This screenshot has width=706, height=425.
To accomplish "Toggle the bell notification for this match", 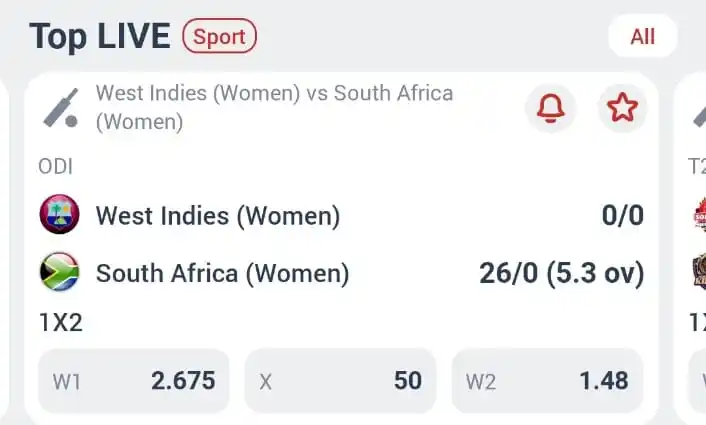I will pyautogui.click(x=550, y=108).
